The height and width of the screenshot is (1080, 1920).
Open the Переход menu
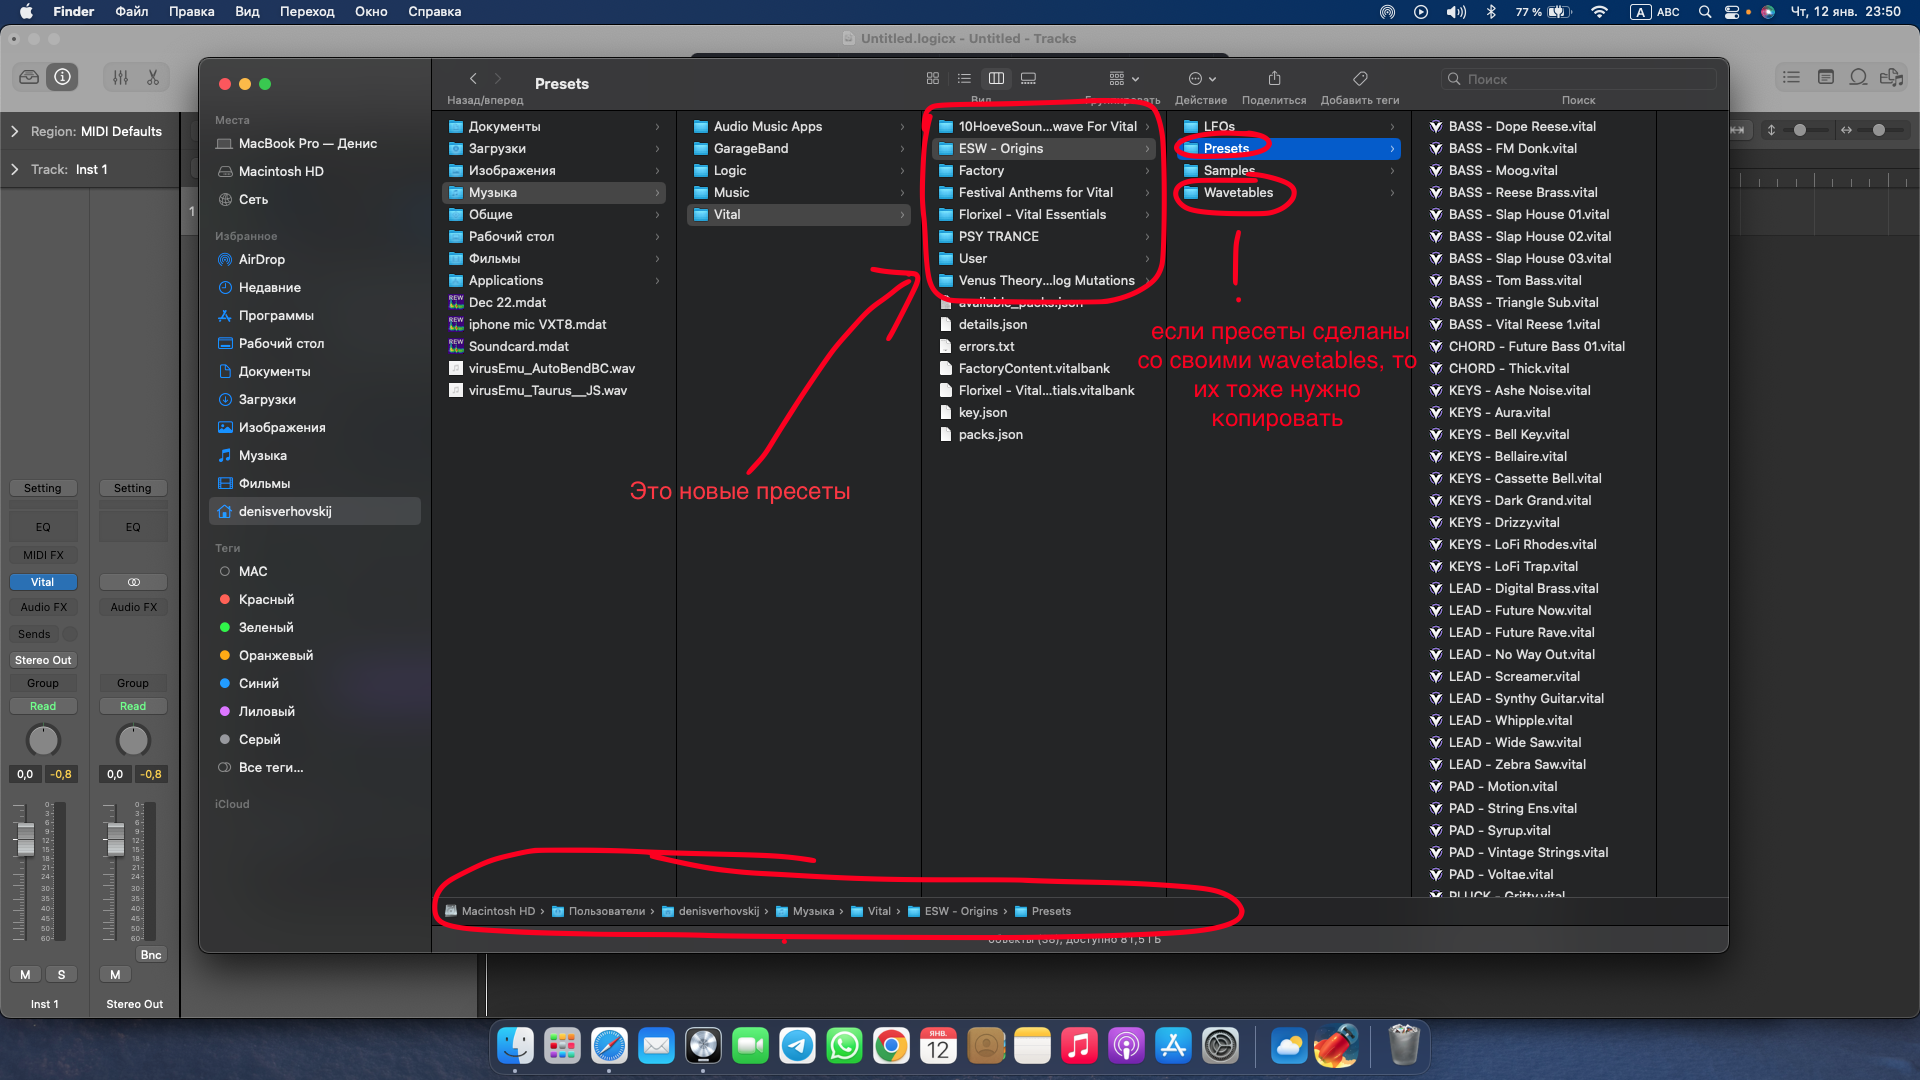pyautogui.click(x=307, y=12)
